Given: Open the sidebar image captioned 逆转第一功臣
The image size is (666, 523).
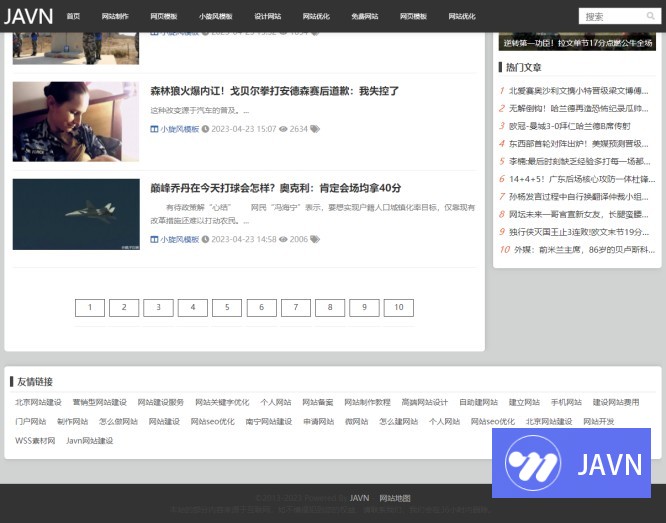Looking at the screenshot, I should point(577,41).
